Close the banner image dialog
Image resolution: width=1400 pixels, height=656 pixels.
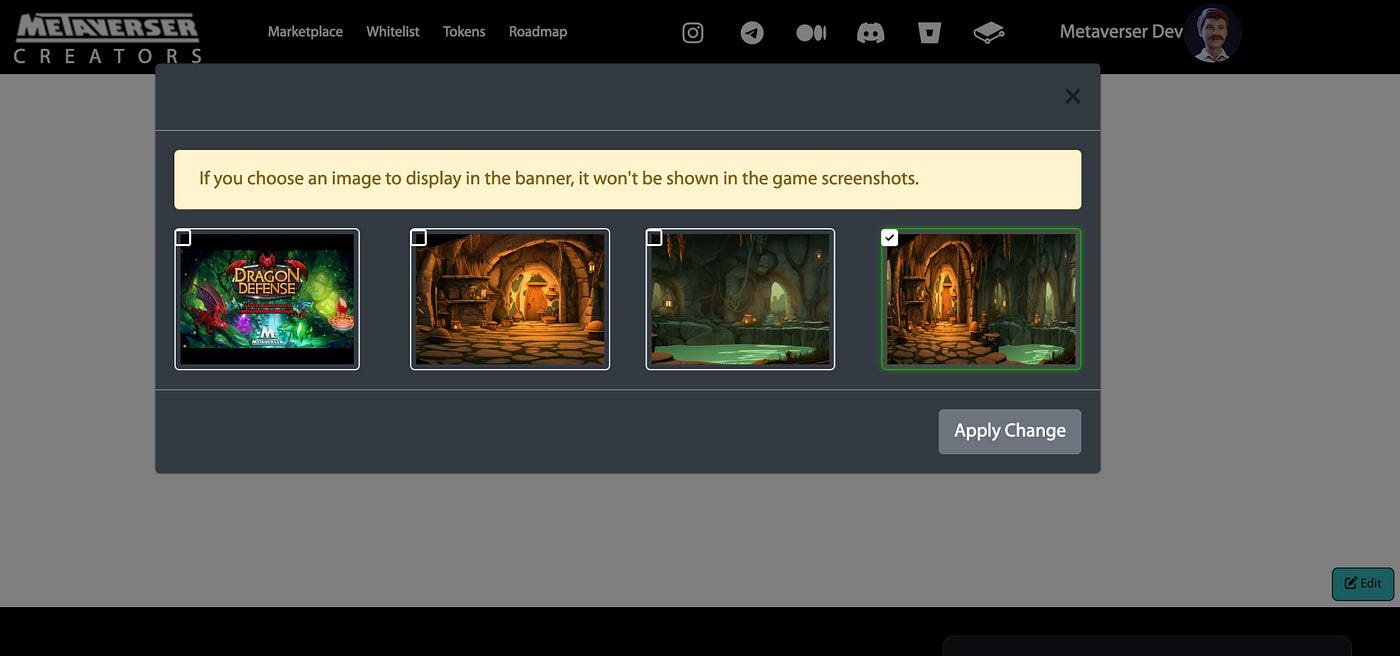pyautogui.click(x=1072, y=96)
